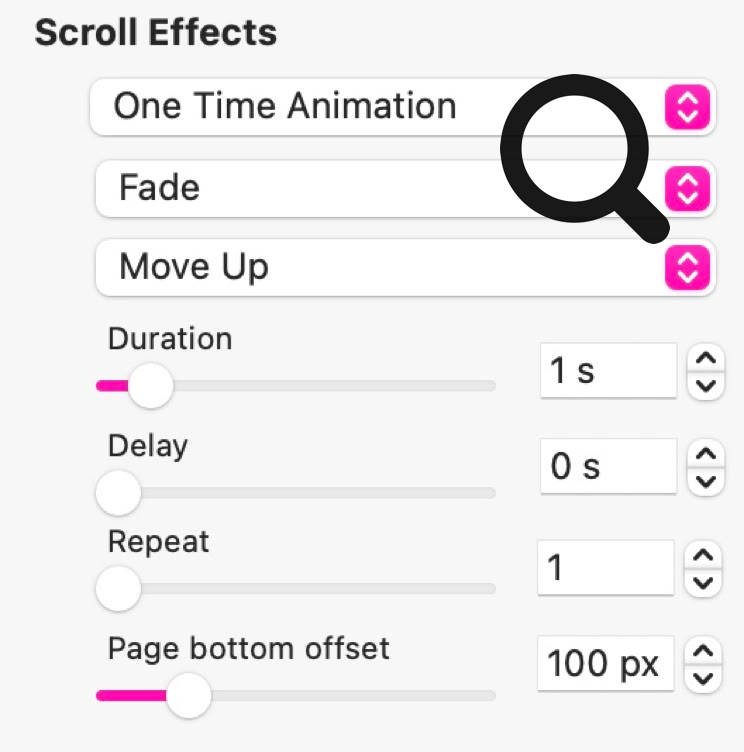Viewport: 744px width, 752px height.
Task: Click the Duration slider handle
Action: coord(151,385)
